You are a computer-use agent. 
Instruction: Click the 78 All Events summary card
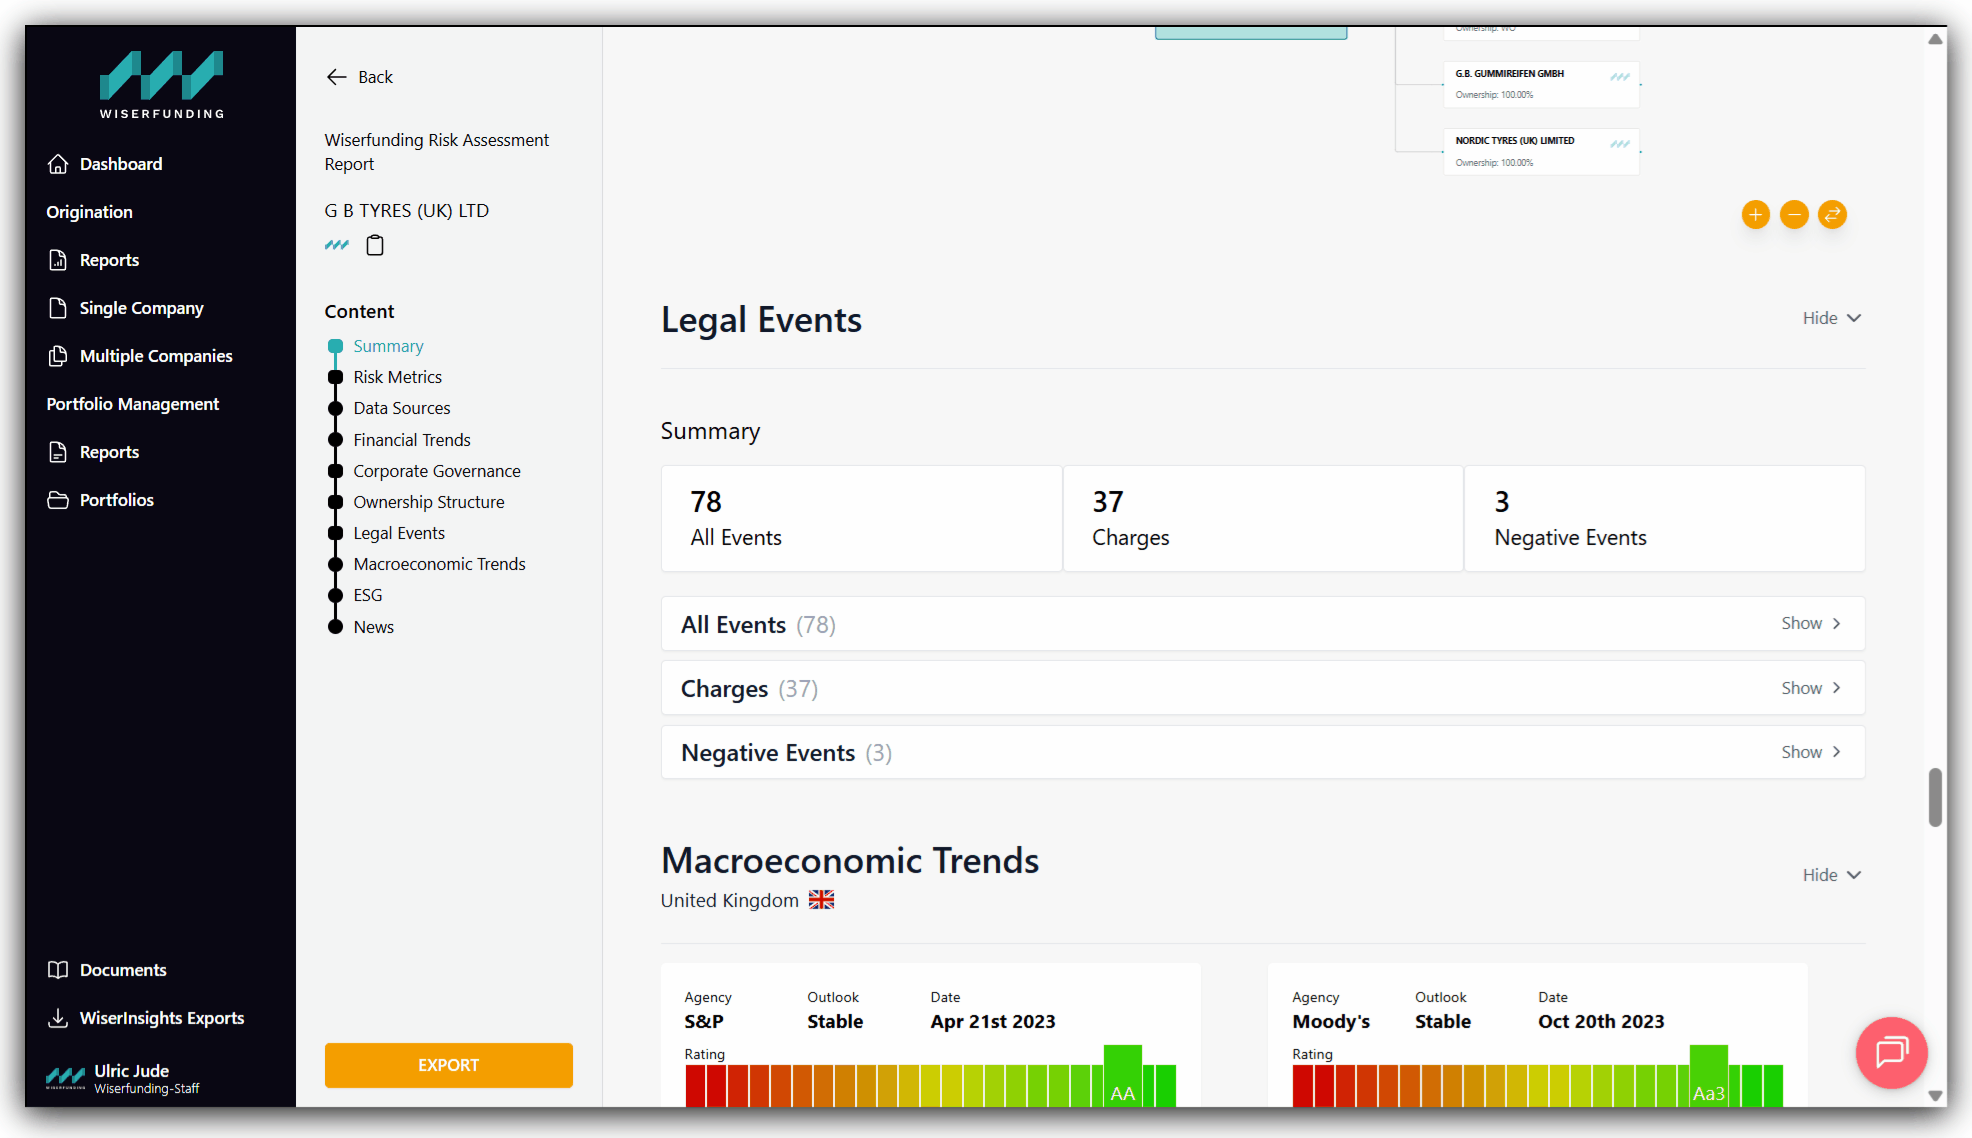pos(861,518)
